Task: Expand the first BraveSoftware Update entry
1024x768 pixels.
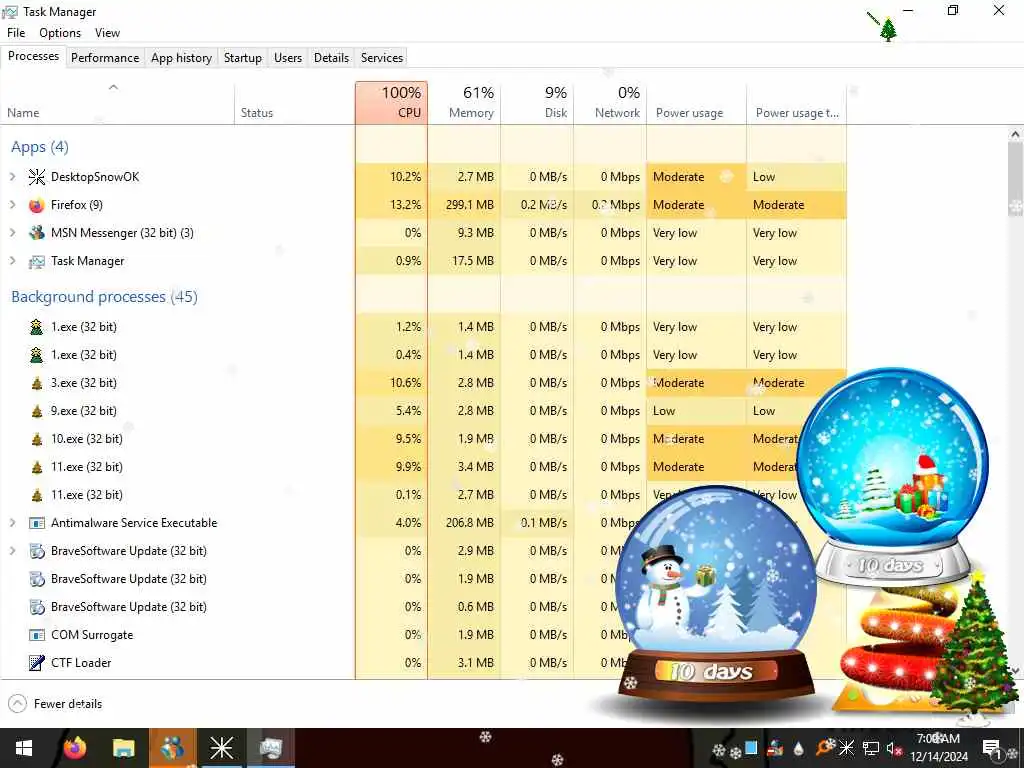Action: [12, 551]
